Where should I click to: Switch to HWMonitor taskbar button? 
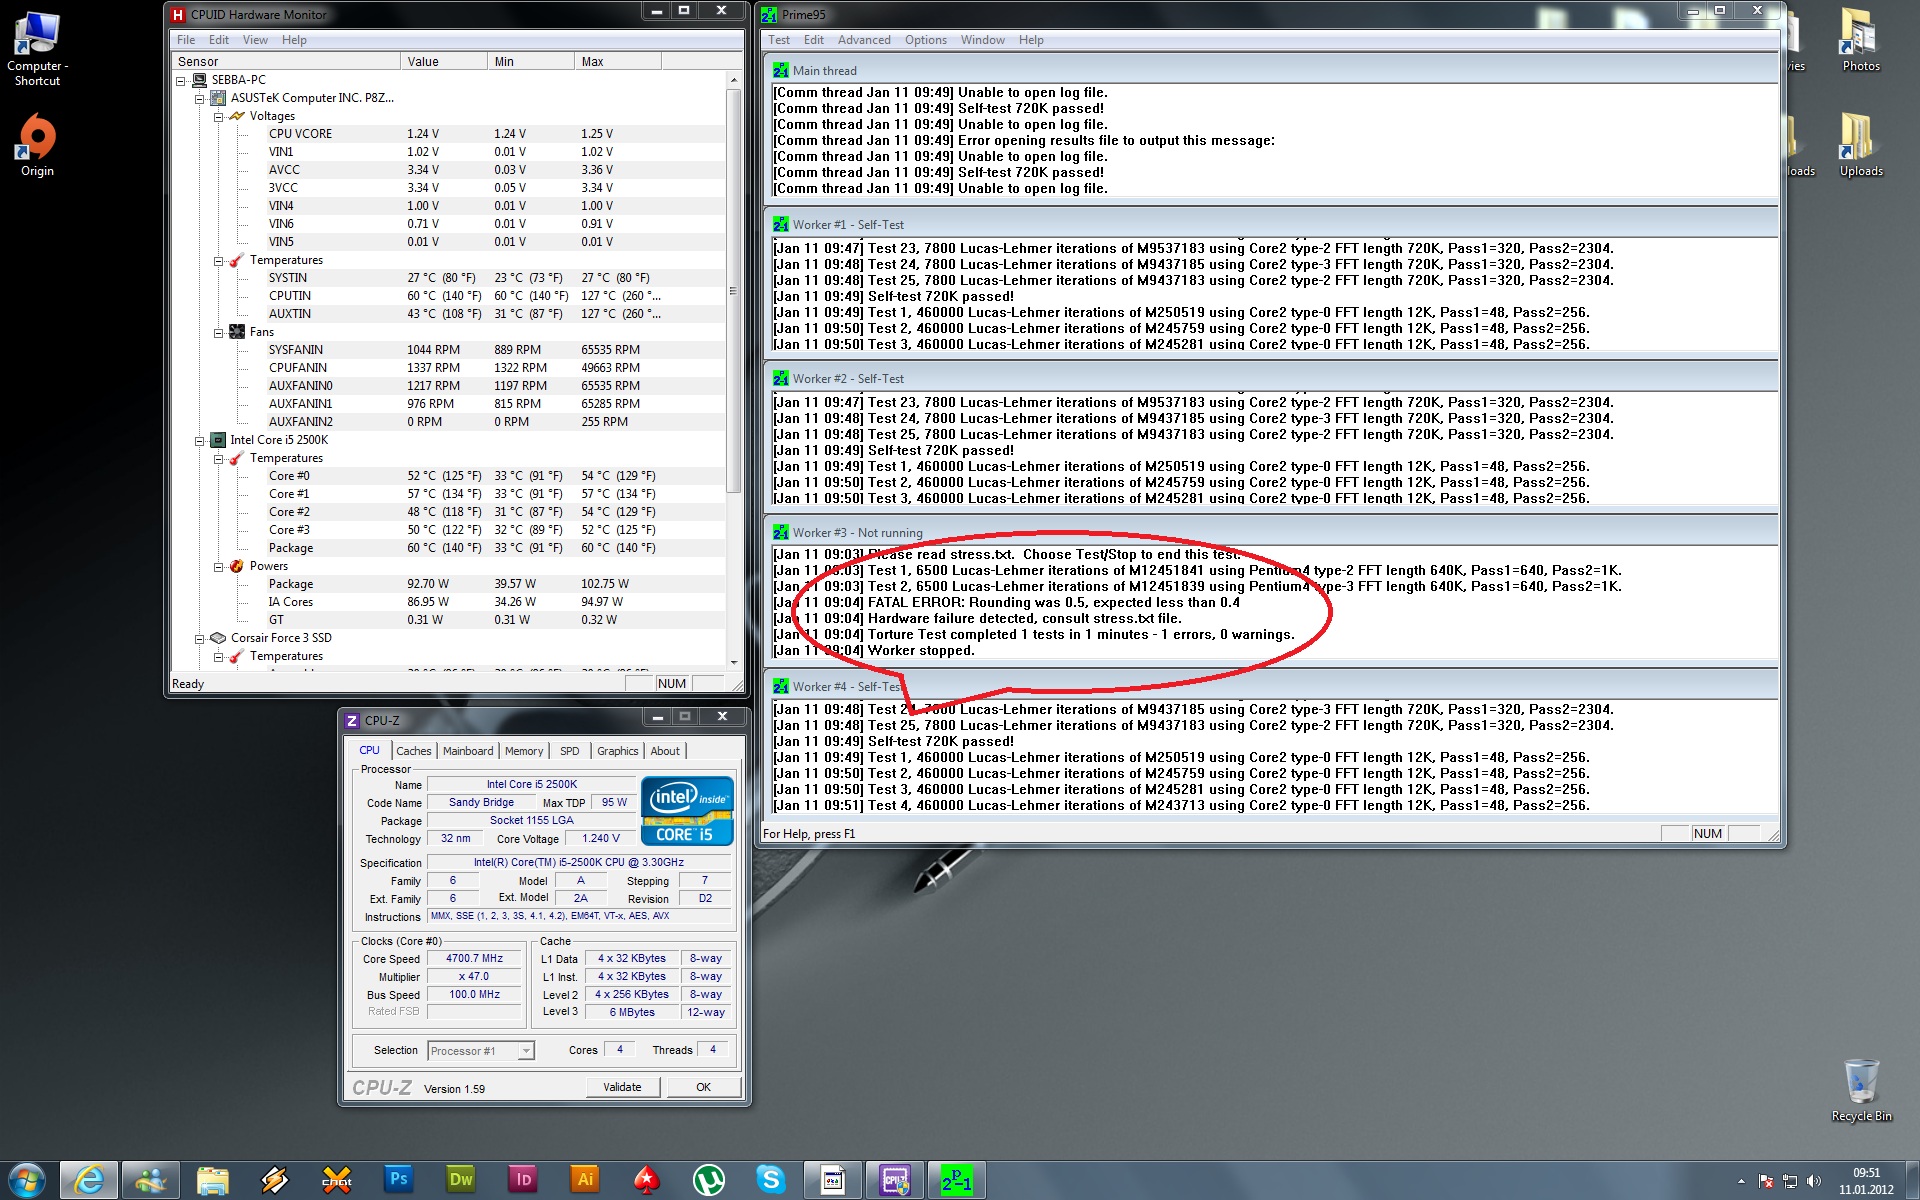tap(833, 1180)
